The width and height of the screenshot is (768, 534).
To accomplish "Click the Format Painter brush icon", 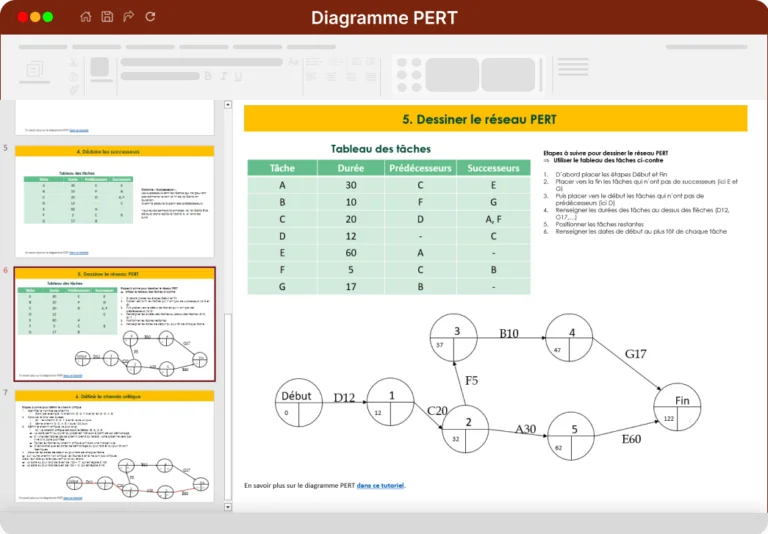I will 73,89.
